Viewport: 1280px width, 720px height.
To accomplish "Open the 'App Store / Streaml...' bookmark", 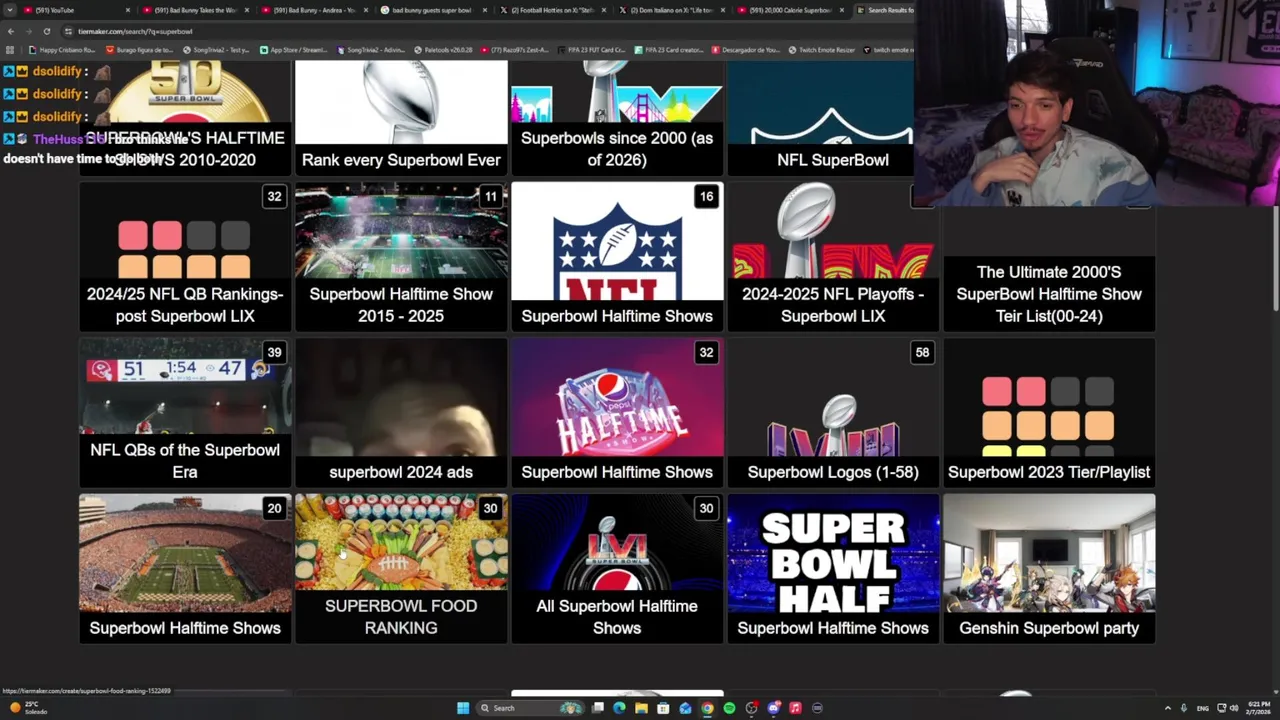I will coord(293,50).
